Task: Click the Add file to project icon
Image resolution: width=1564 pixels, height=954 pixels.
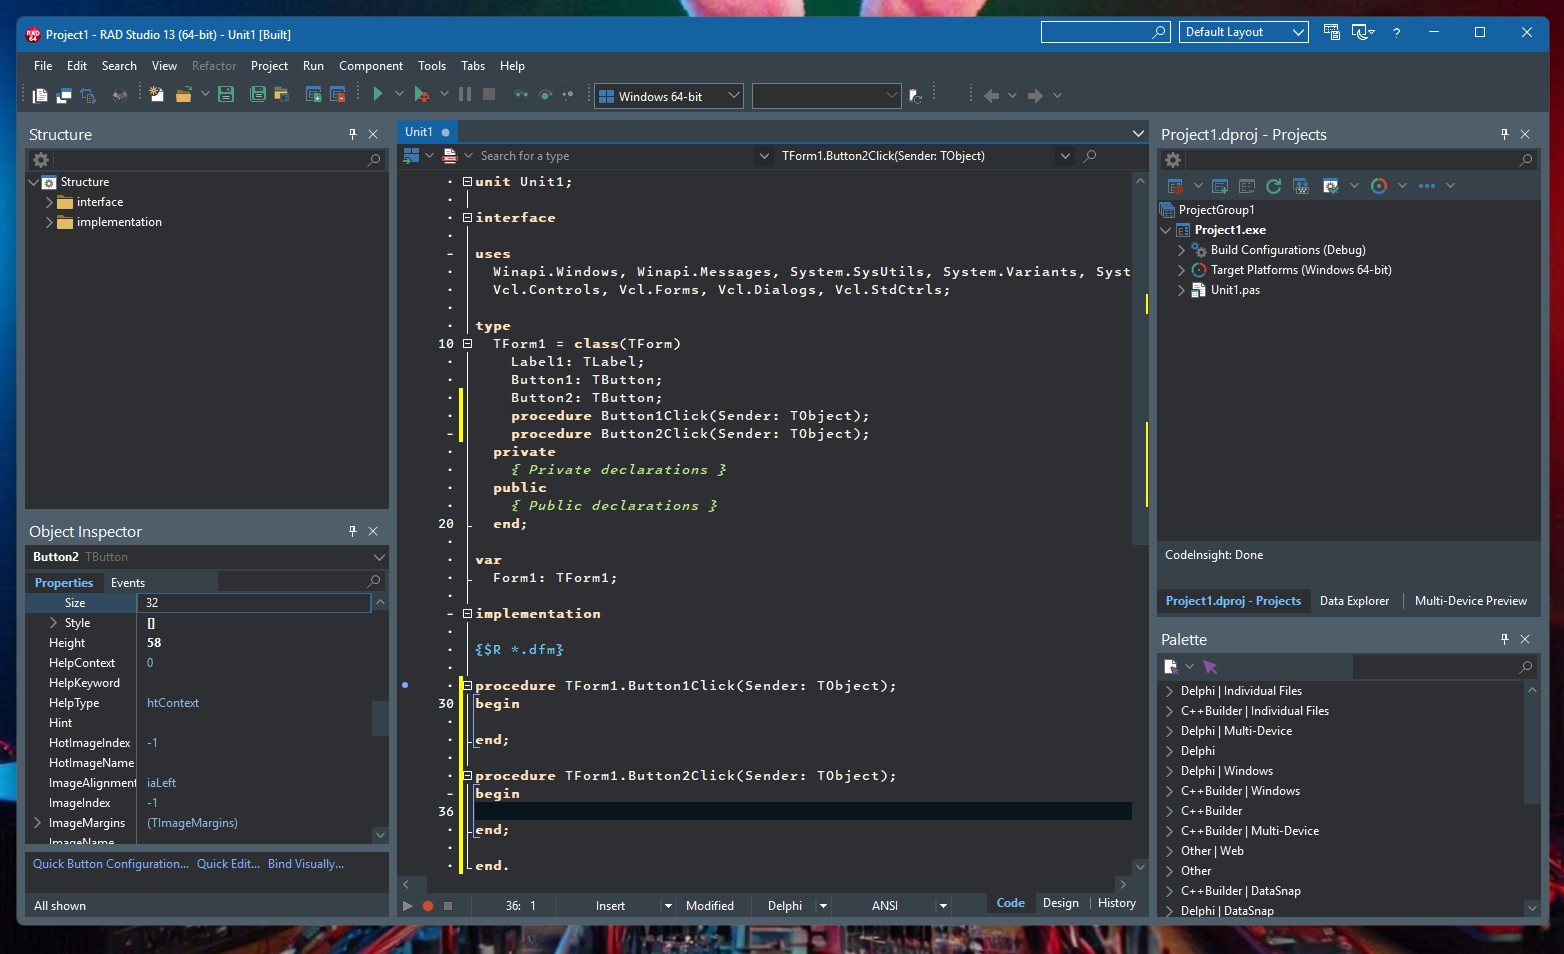Action: pyautogui.click(x=313, y=94)
